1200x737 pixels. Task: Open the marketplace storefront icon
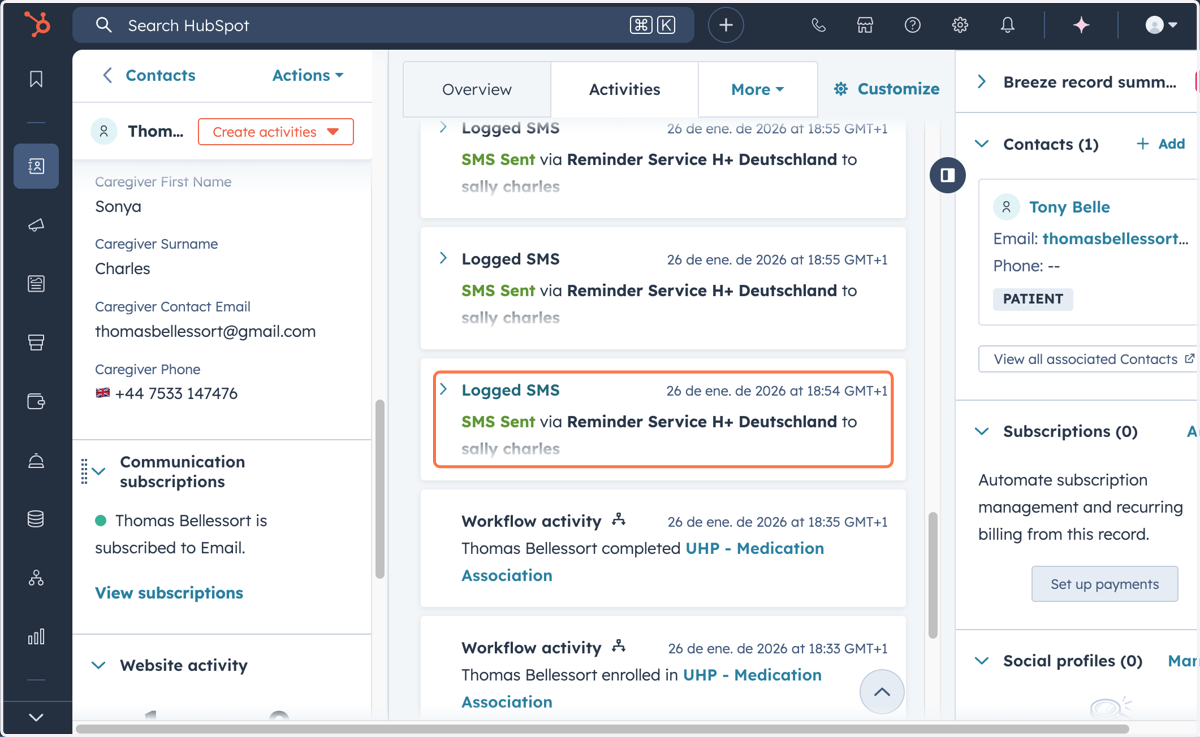865,25
